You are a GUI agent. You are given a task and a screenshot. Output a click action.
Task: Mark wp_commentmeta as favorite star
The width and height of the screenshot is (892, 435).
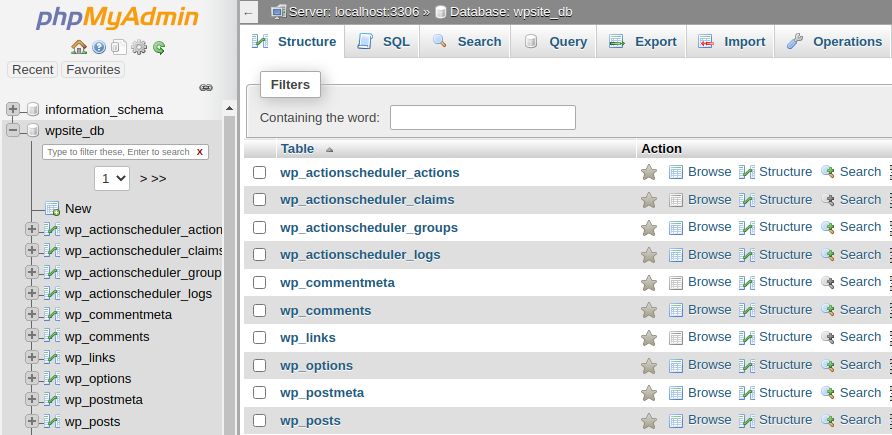(x=649, y=283)
